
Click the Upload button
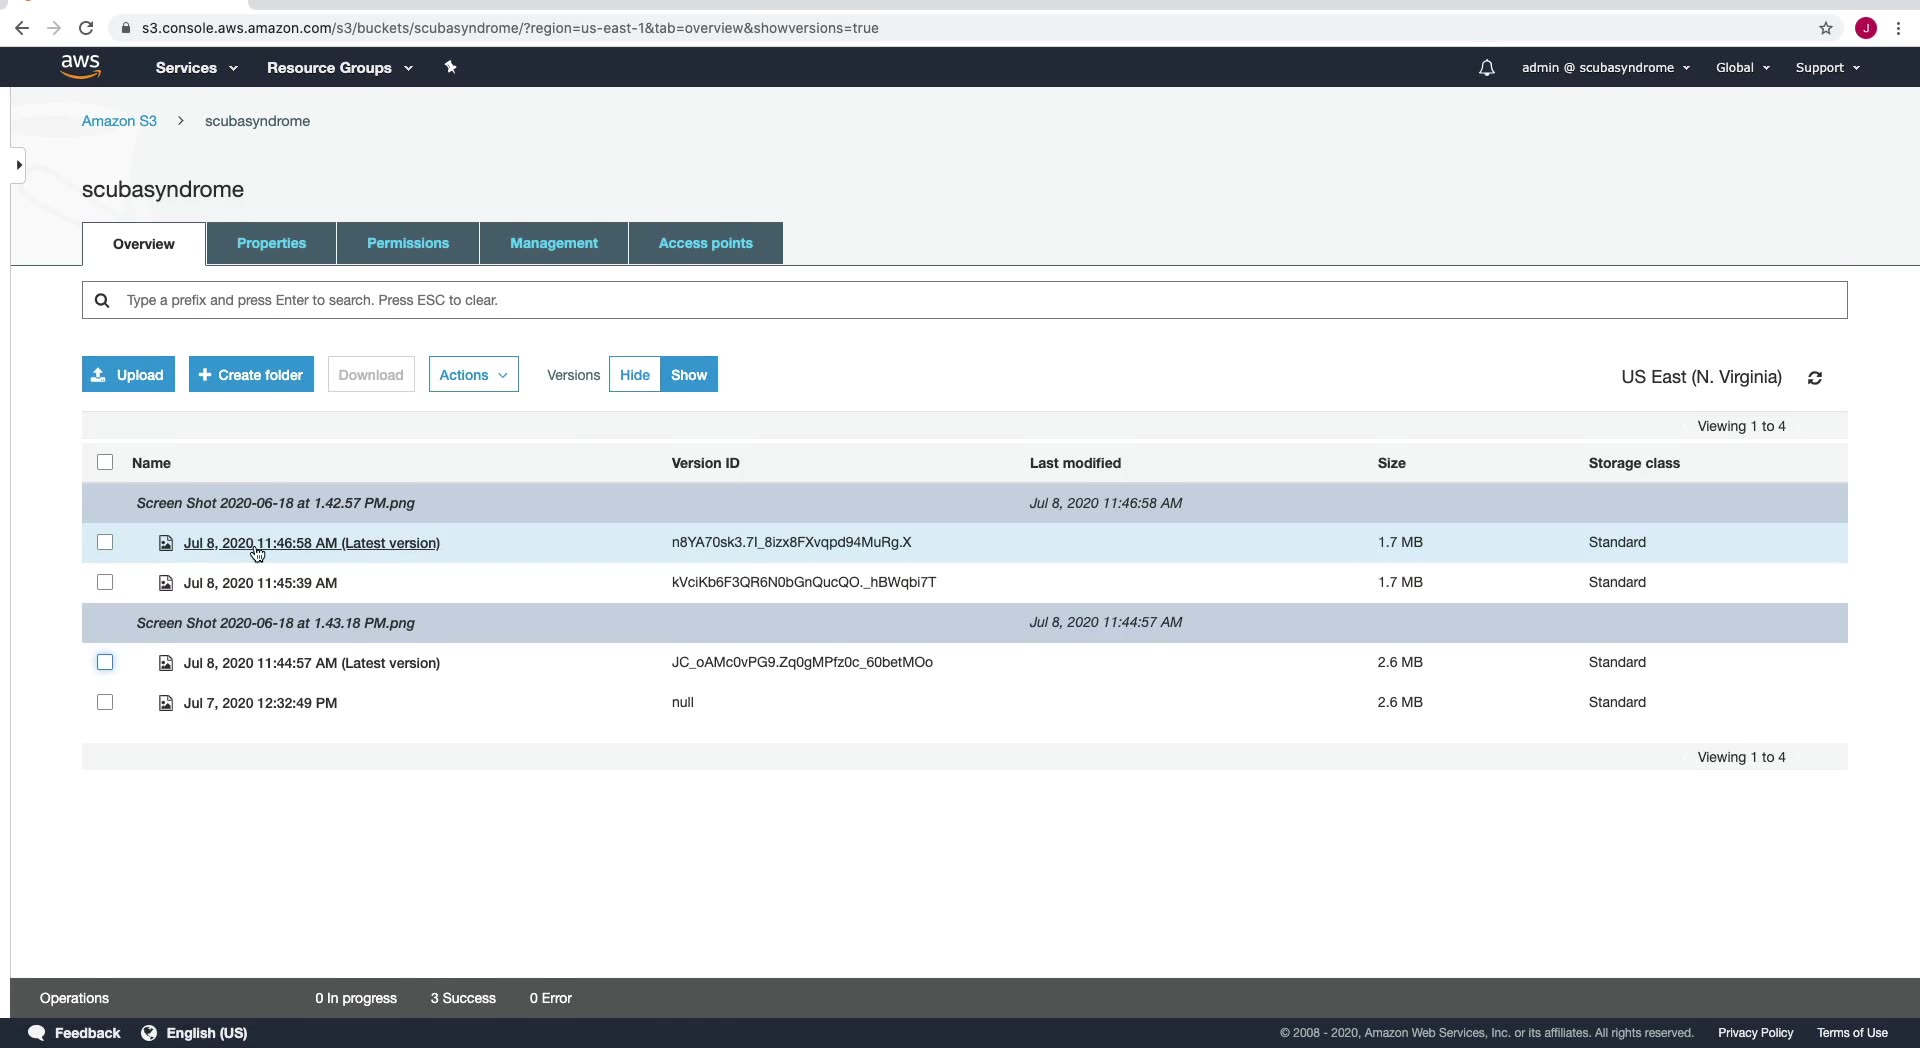(128, 375)
